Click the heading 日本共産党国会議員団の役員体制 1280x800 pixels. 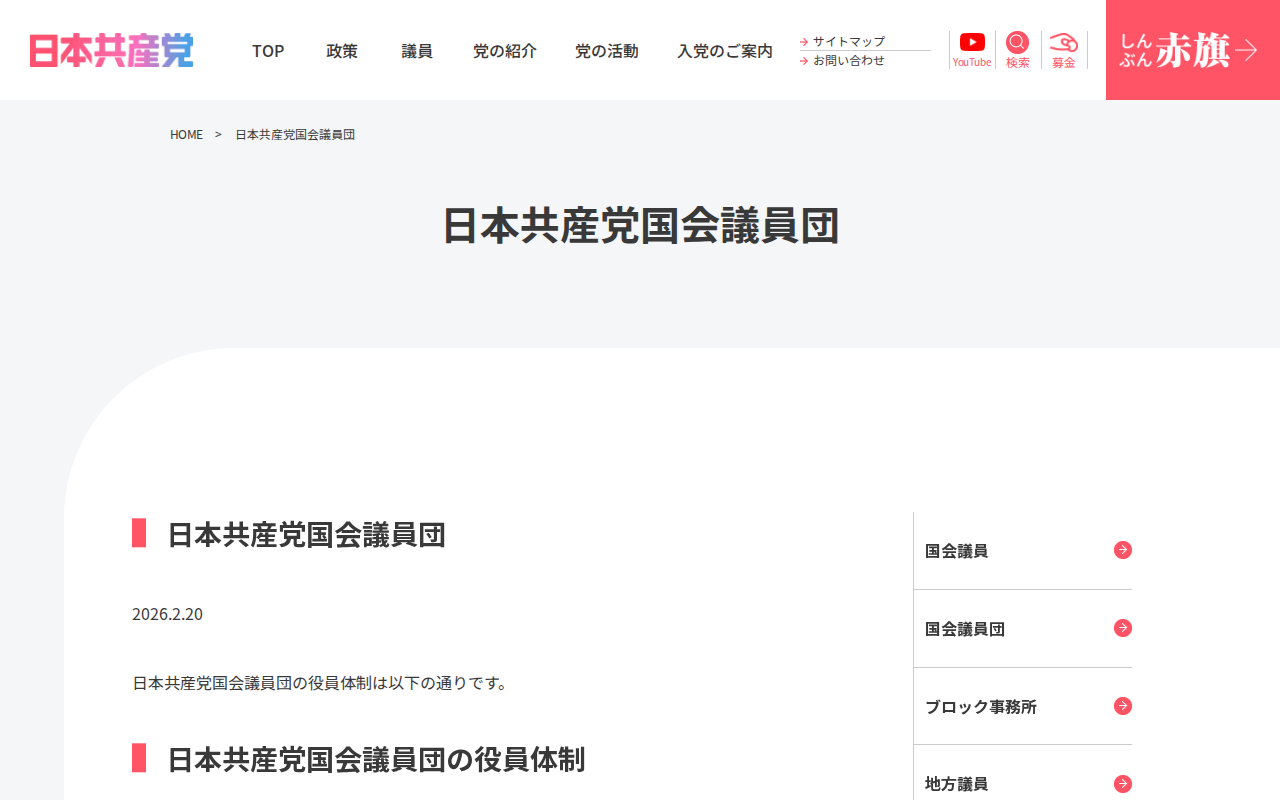pos(376,758)
